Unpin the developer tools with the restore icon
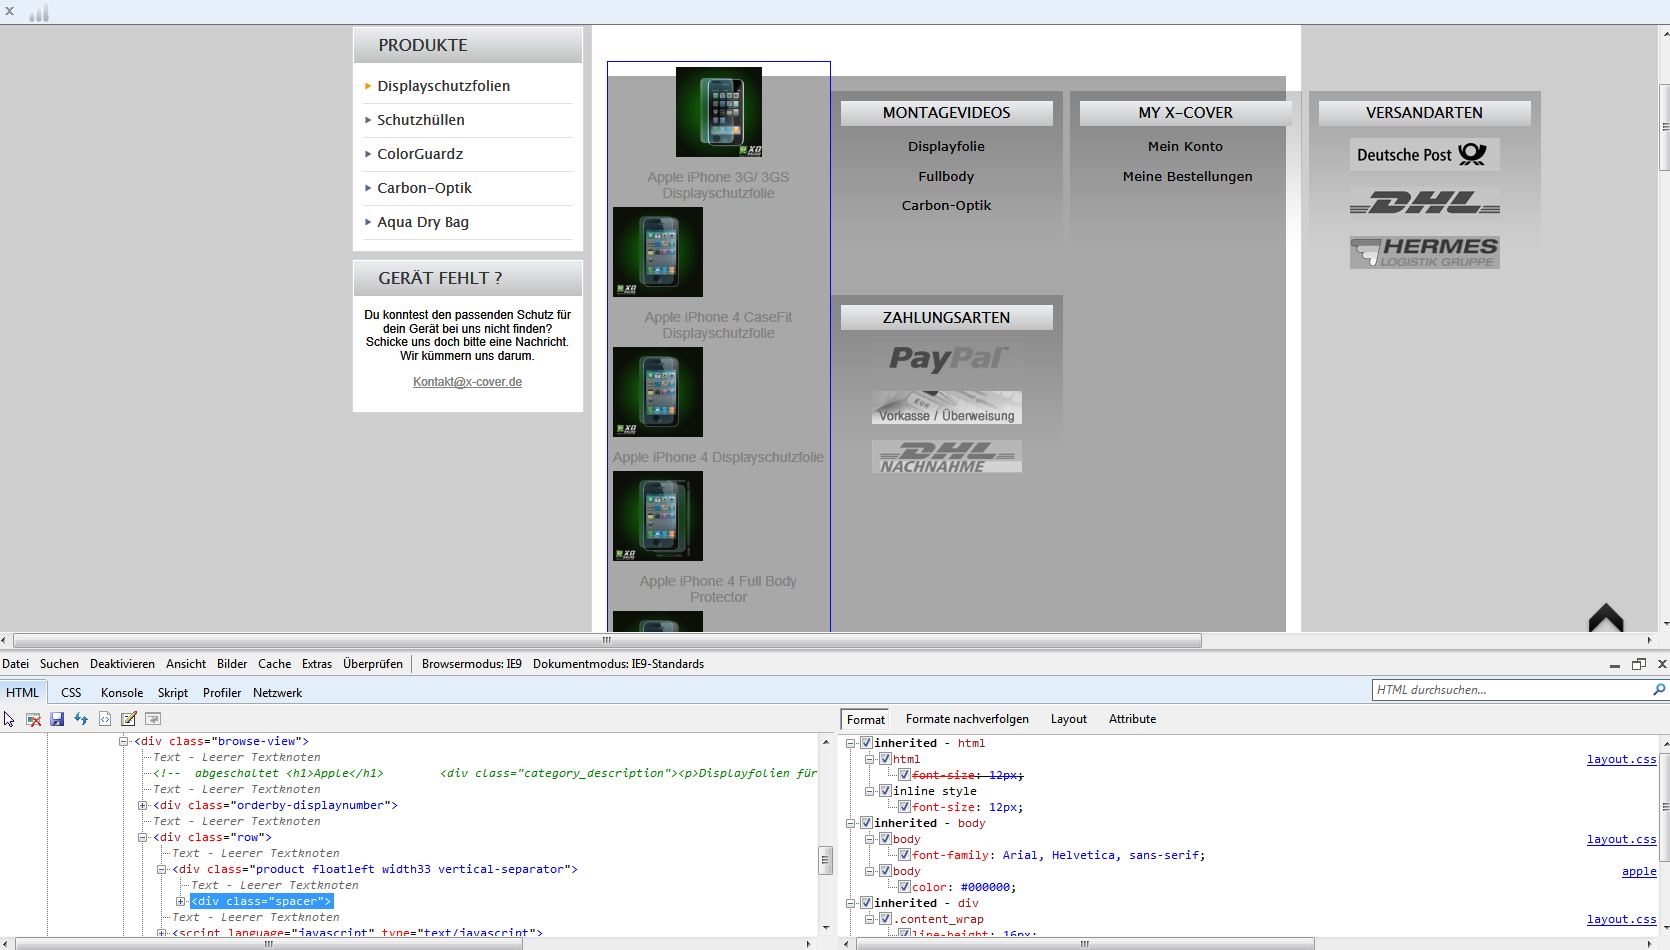The image size is (1670, 950). point(1638,664)
